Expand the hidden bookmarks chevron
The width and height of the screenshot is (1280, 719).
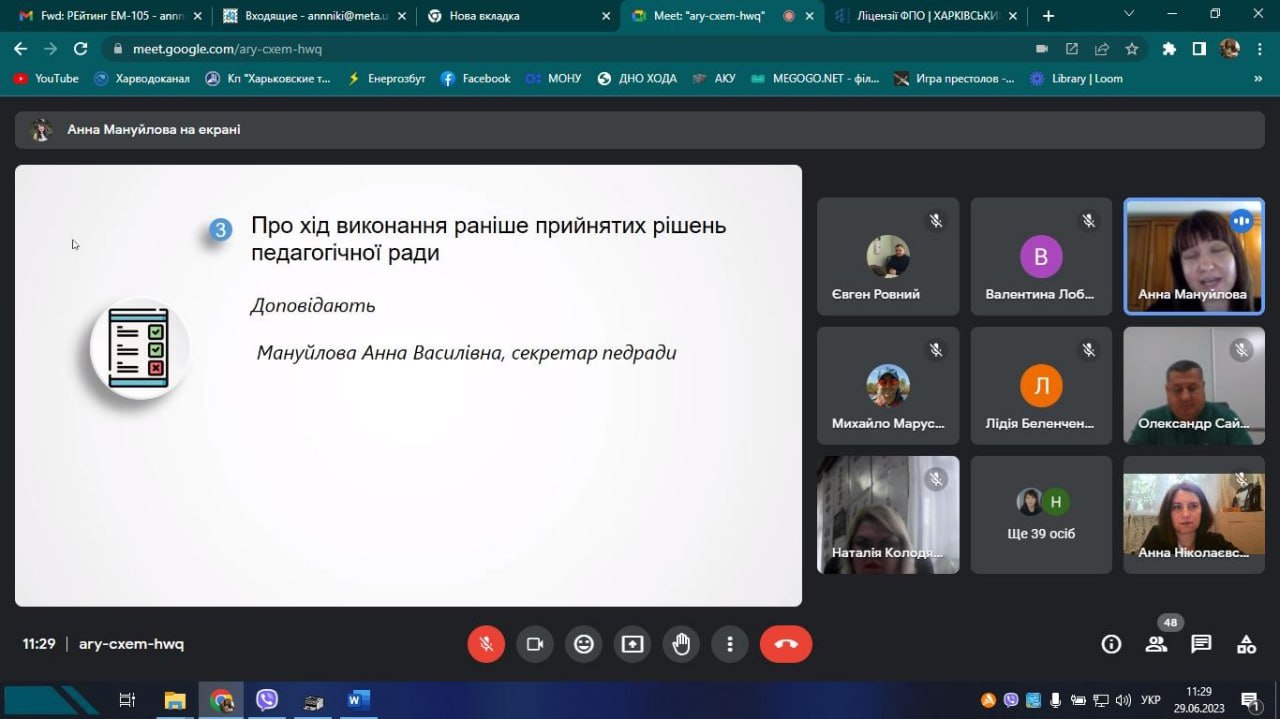1258,78
